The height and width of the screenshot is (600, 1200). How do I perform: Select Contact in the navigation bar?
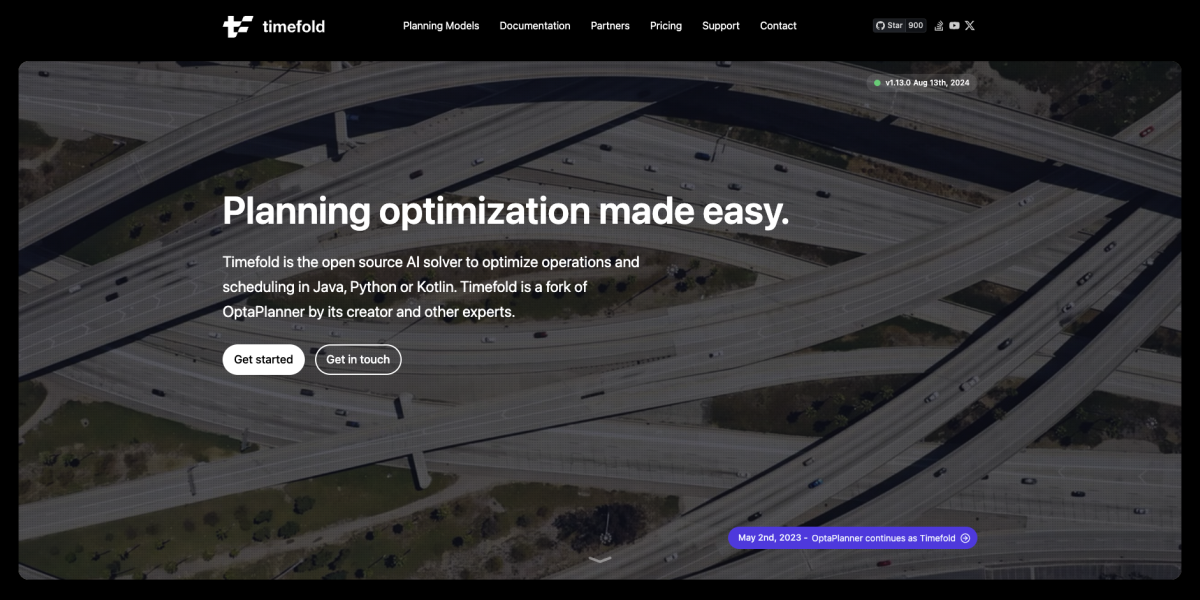coord(778,26)
